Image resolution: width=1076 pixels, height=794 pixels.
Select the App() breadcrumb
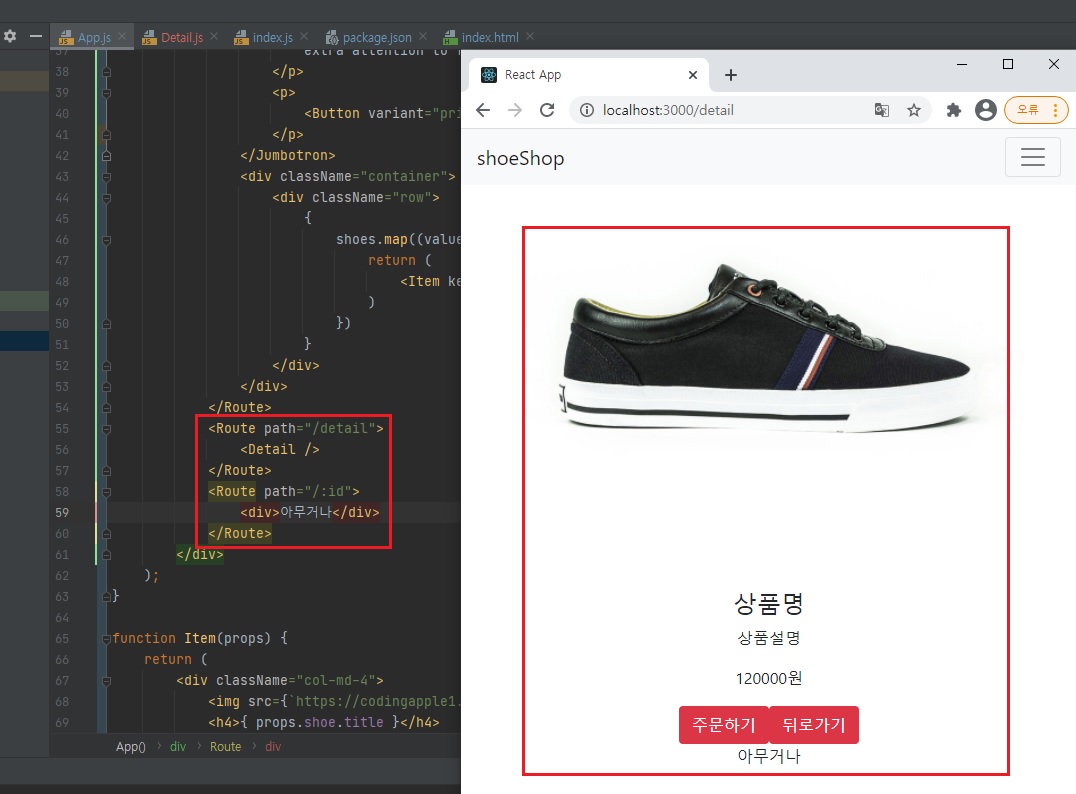tap(130, 747)
